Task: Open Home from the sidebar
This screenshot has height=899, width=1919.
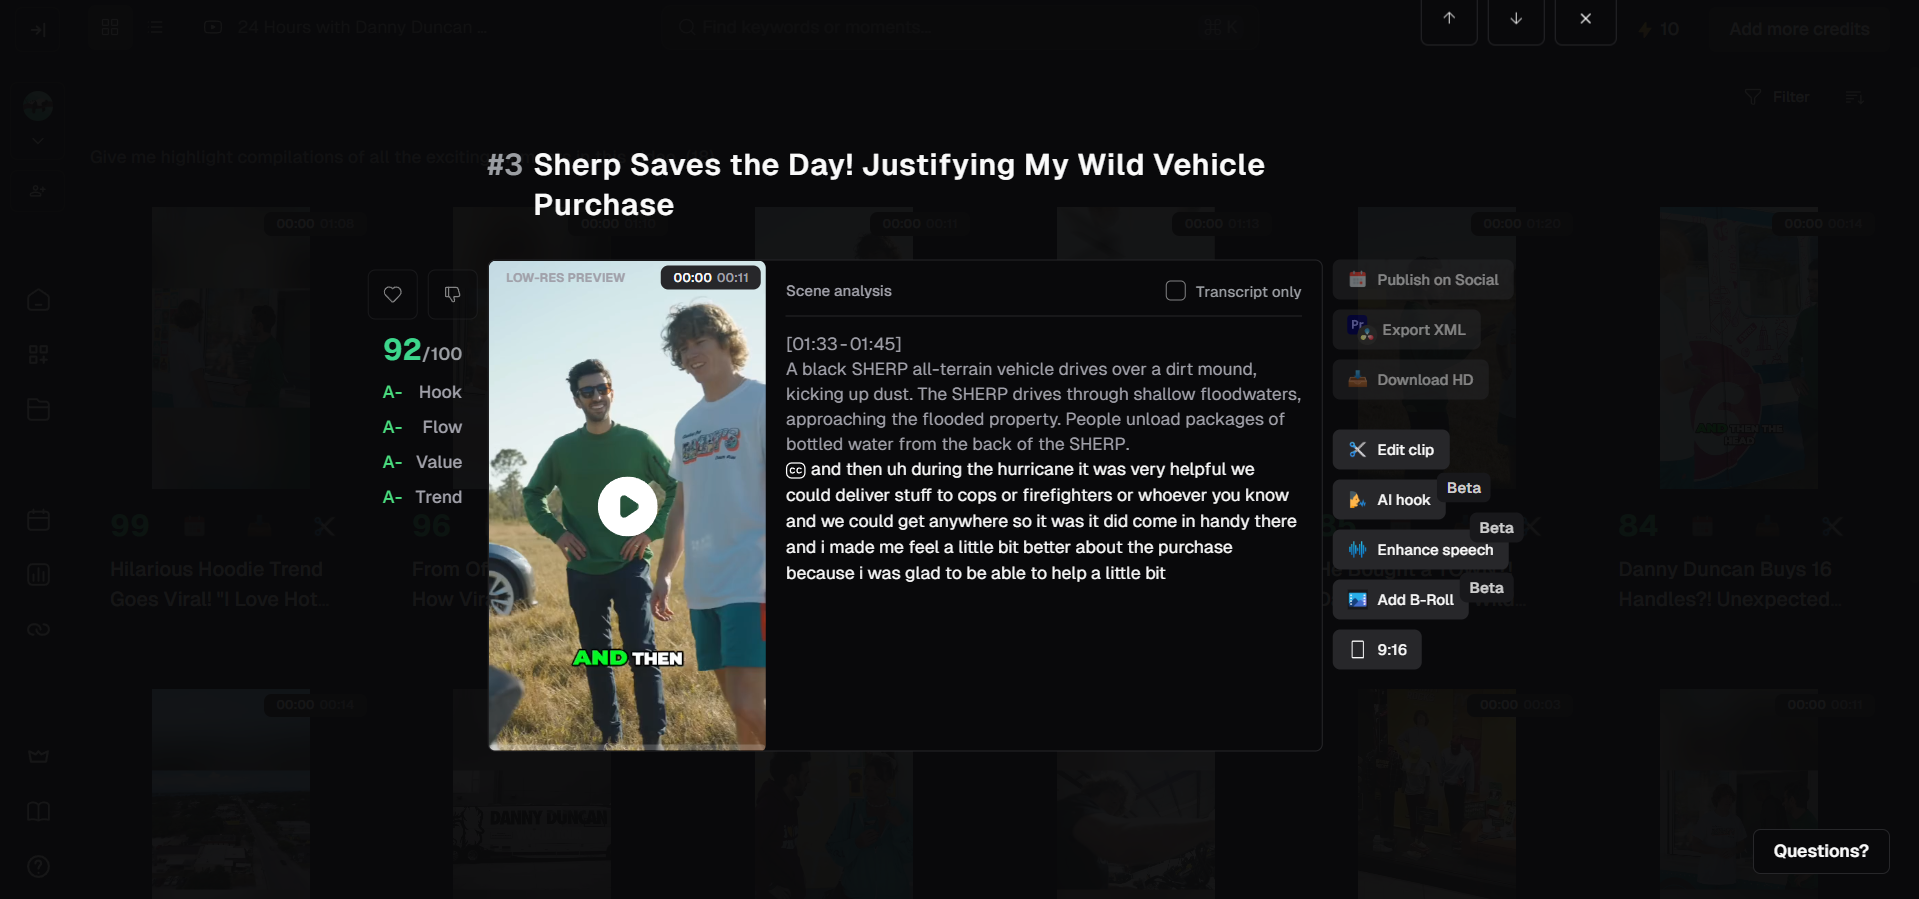Action: click(38, 300)
